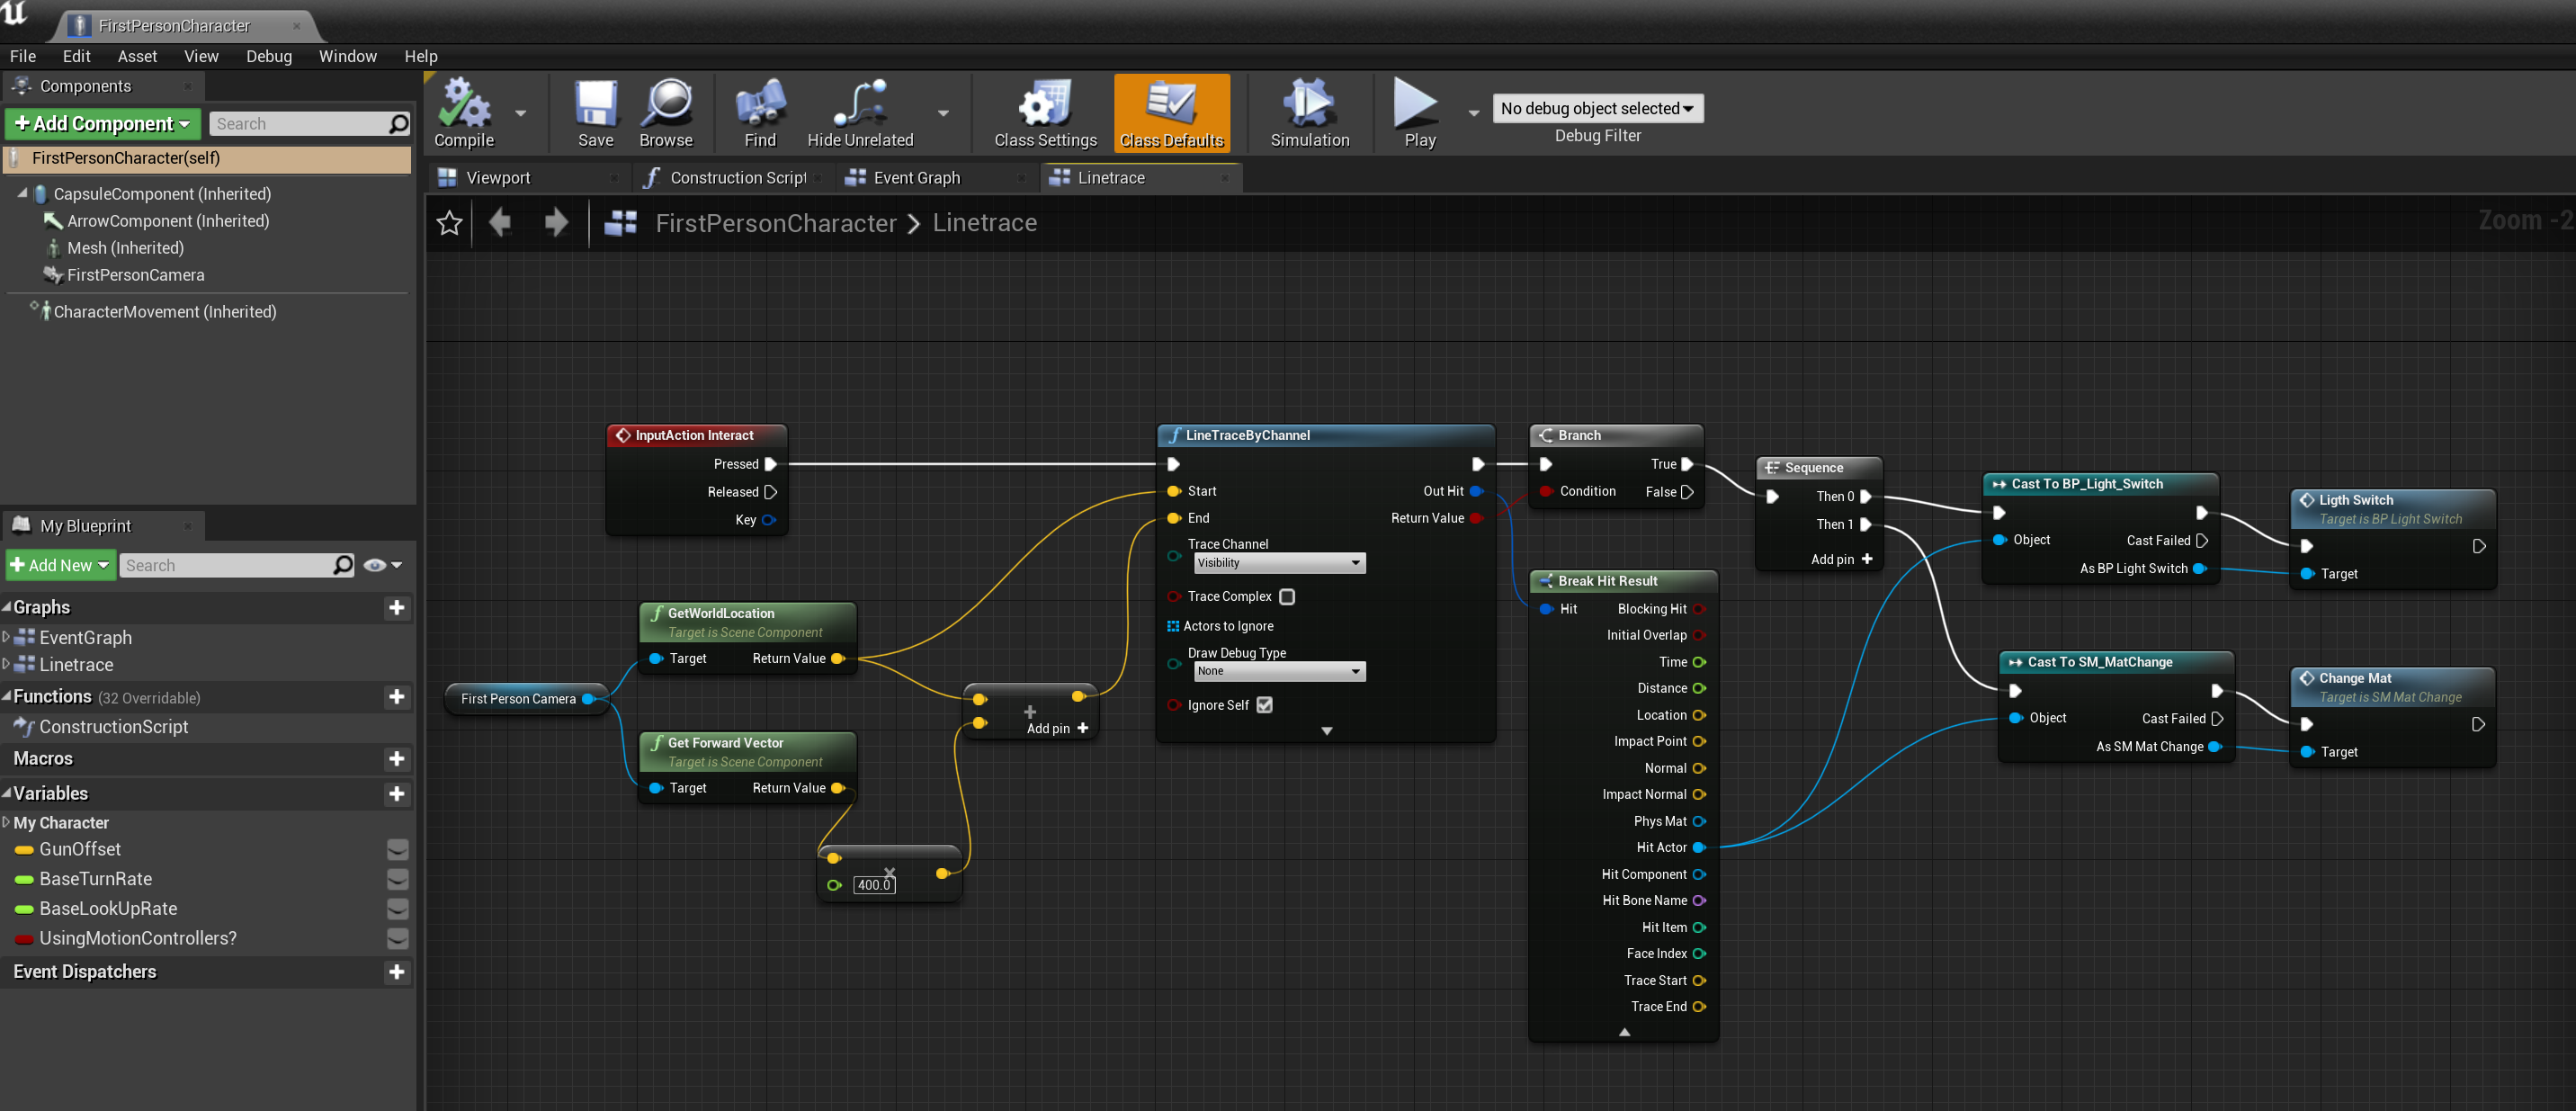Image resolution: width=2576 pixels, height=1111 pixels.
Task: Open the visibility eye filter in My Blueprint
Action: (376, 565)
